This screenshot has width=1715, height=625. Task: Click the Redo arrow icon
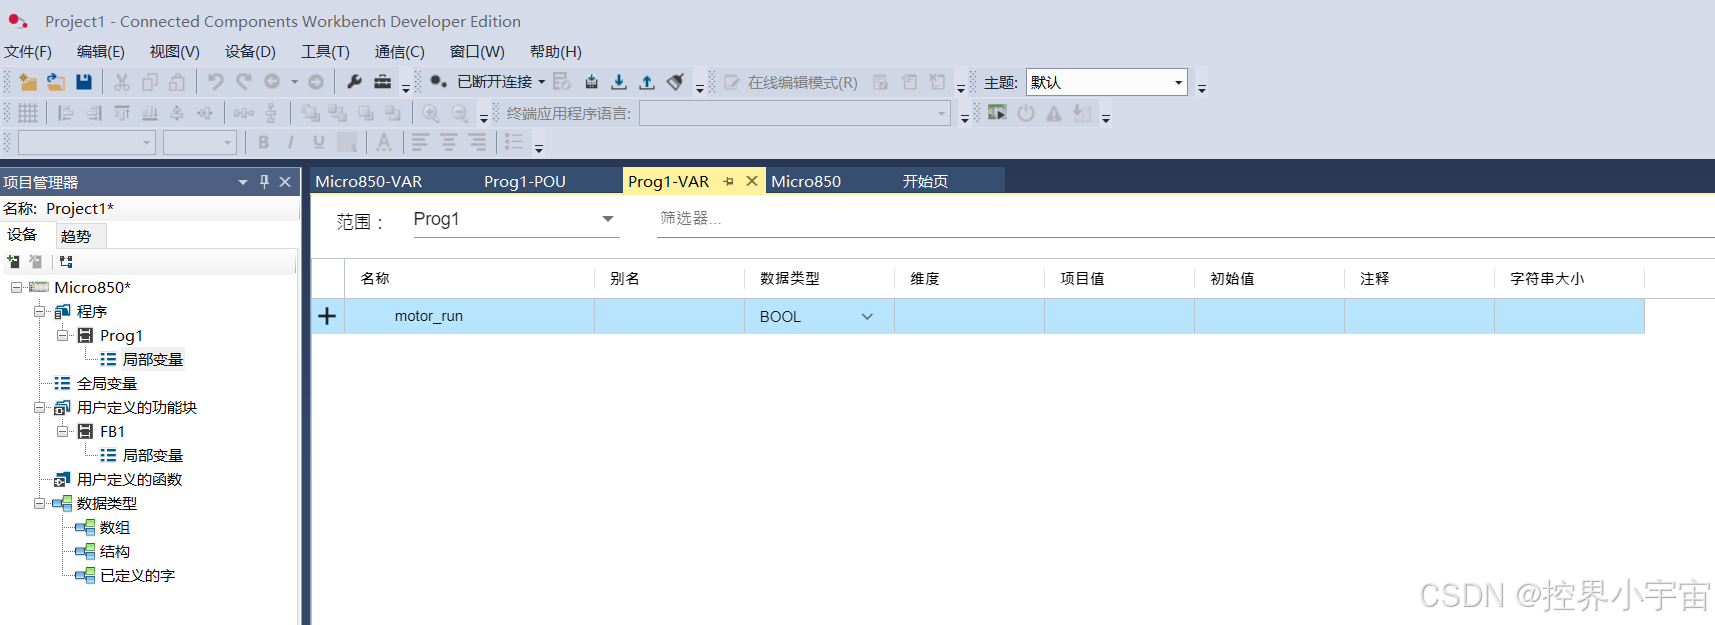pyautogui.click(x=244, y=82)
